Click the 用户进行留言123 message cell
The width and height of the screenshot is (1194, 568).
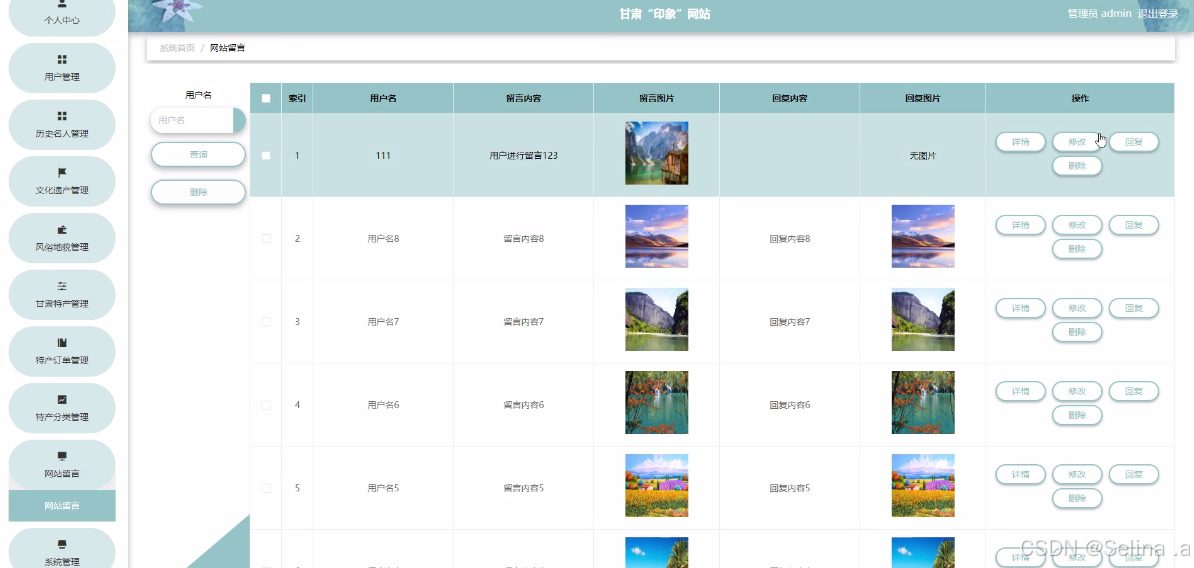click(523, 155)
